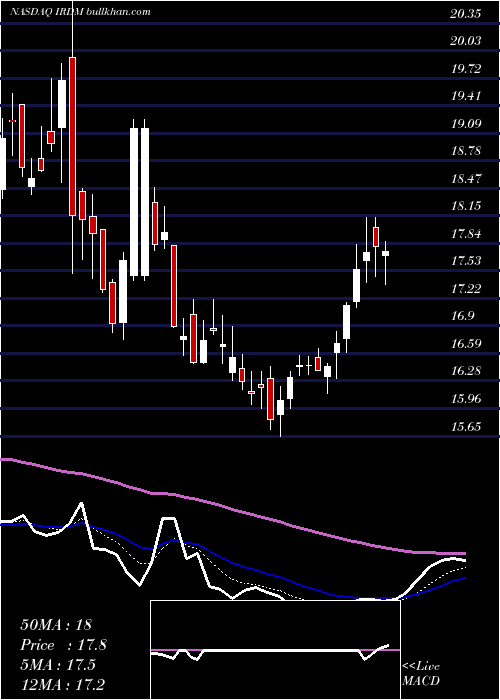Click the 16.59 price axis label
This screenshot has width=500, height=700.
click(x=466, y=343)
